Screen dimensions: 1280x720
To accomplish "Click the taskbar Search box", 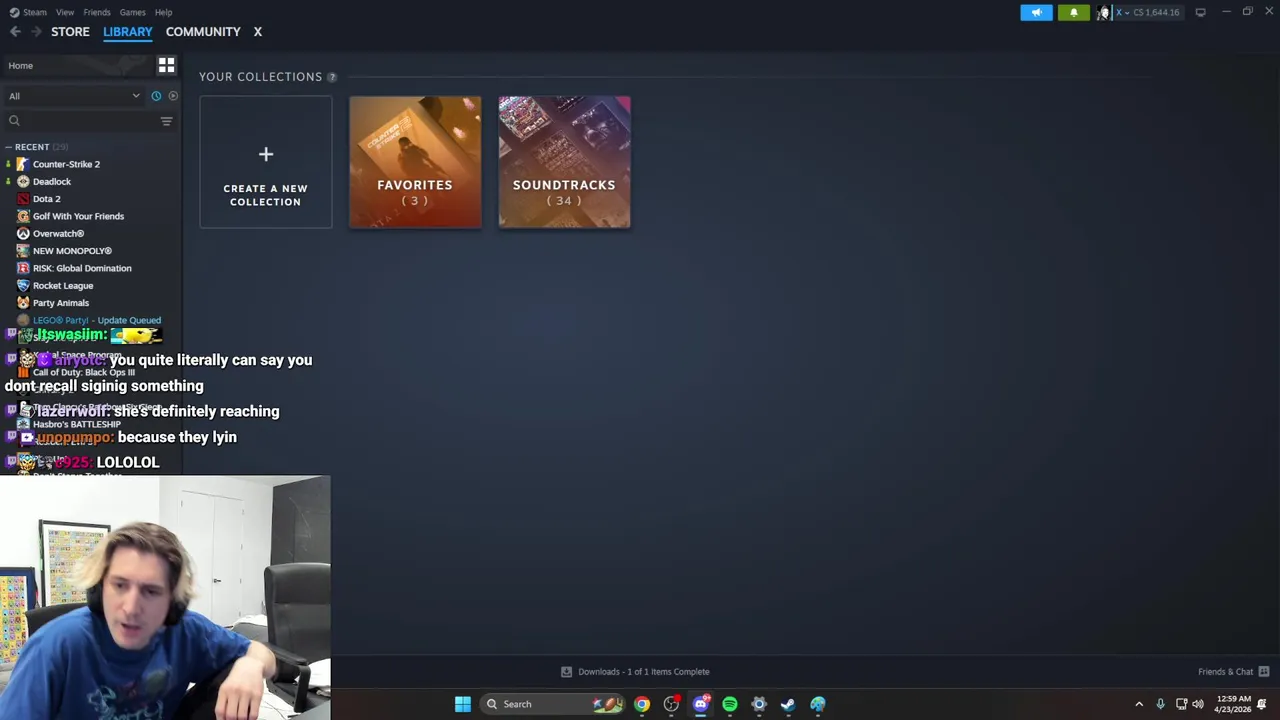I will (x=552, y=704).
